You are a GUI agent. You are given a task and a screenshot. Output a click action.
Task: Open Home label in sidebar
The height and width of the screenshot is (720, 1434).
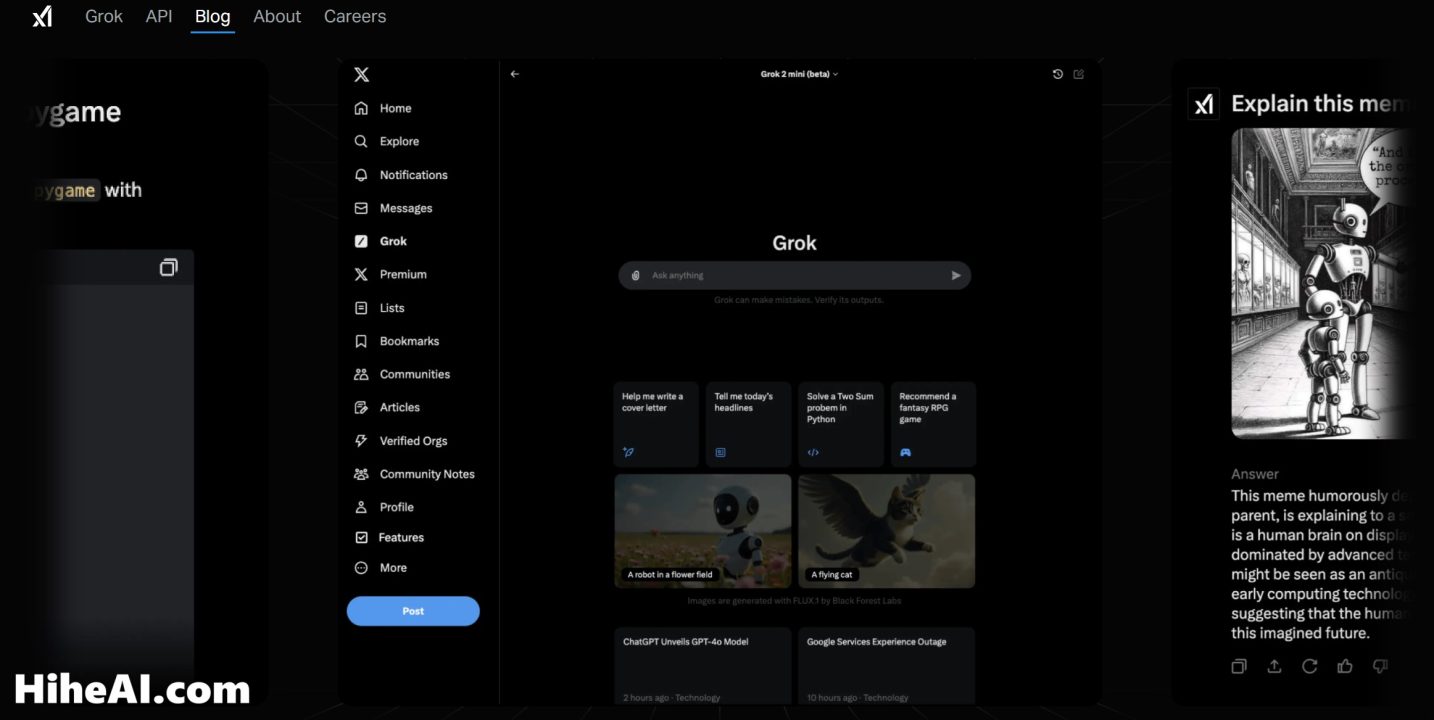395,108
